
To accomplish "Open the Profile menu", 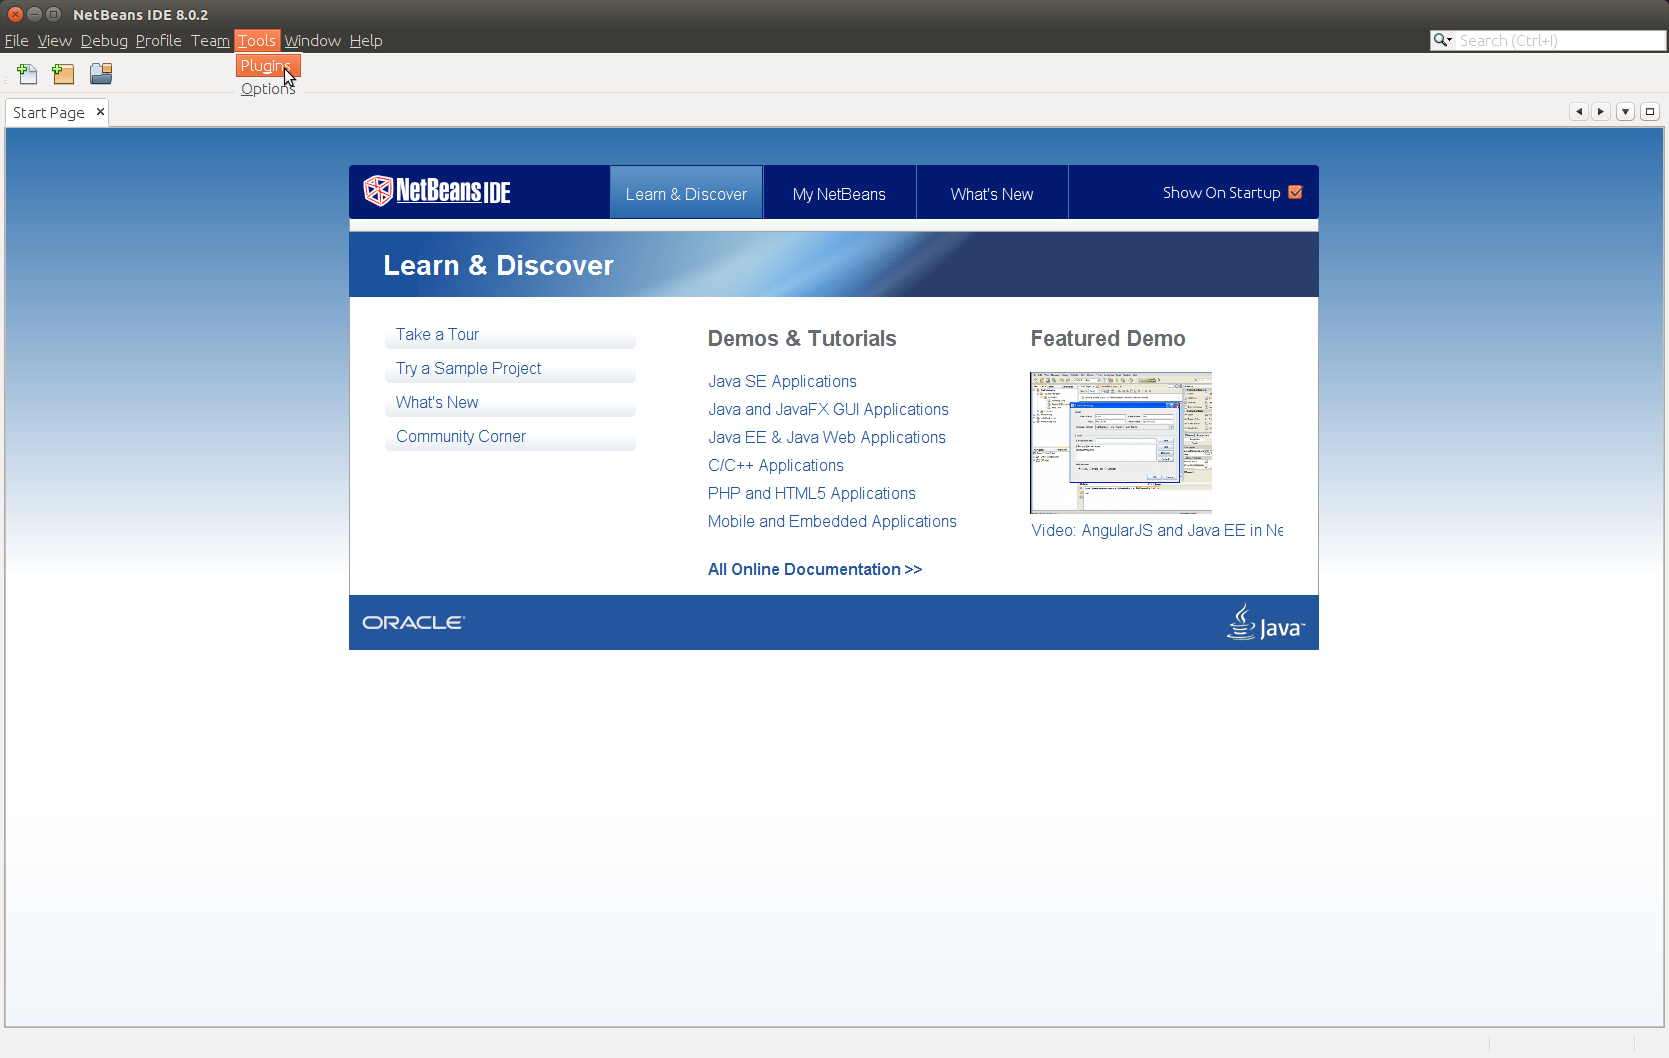I will coord(158,41).
